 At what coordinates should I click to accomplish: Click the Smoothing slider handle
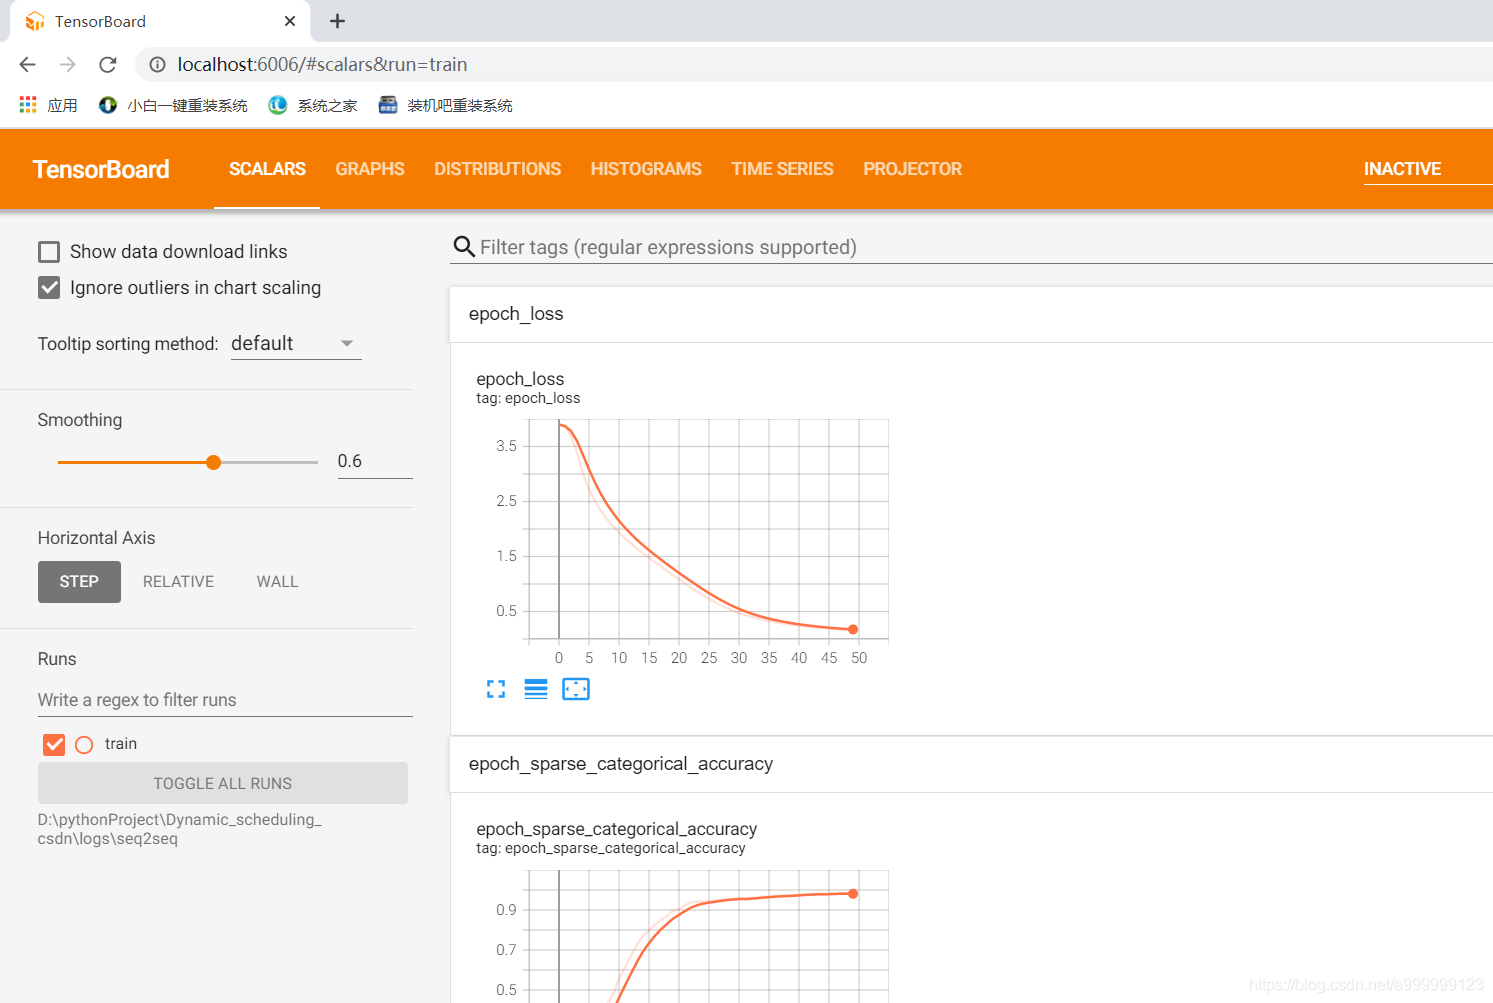[x=213, y=462]
